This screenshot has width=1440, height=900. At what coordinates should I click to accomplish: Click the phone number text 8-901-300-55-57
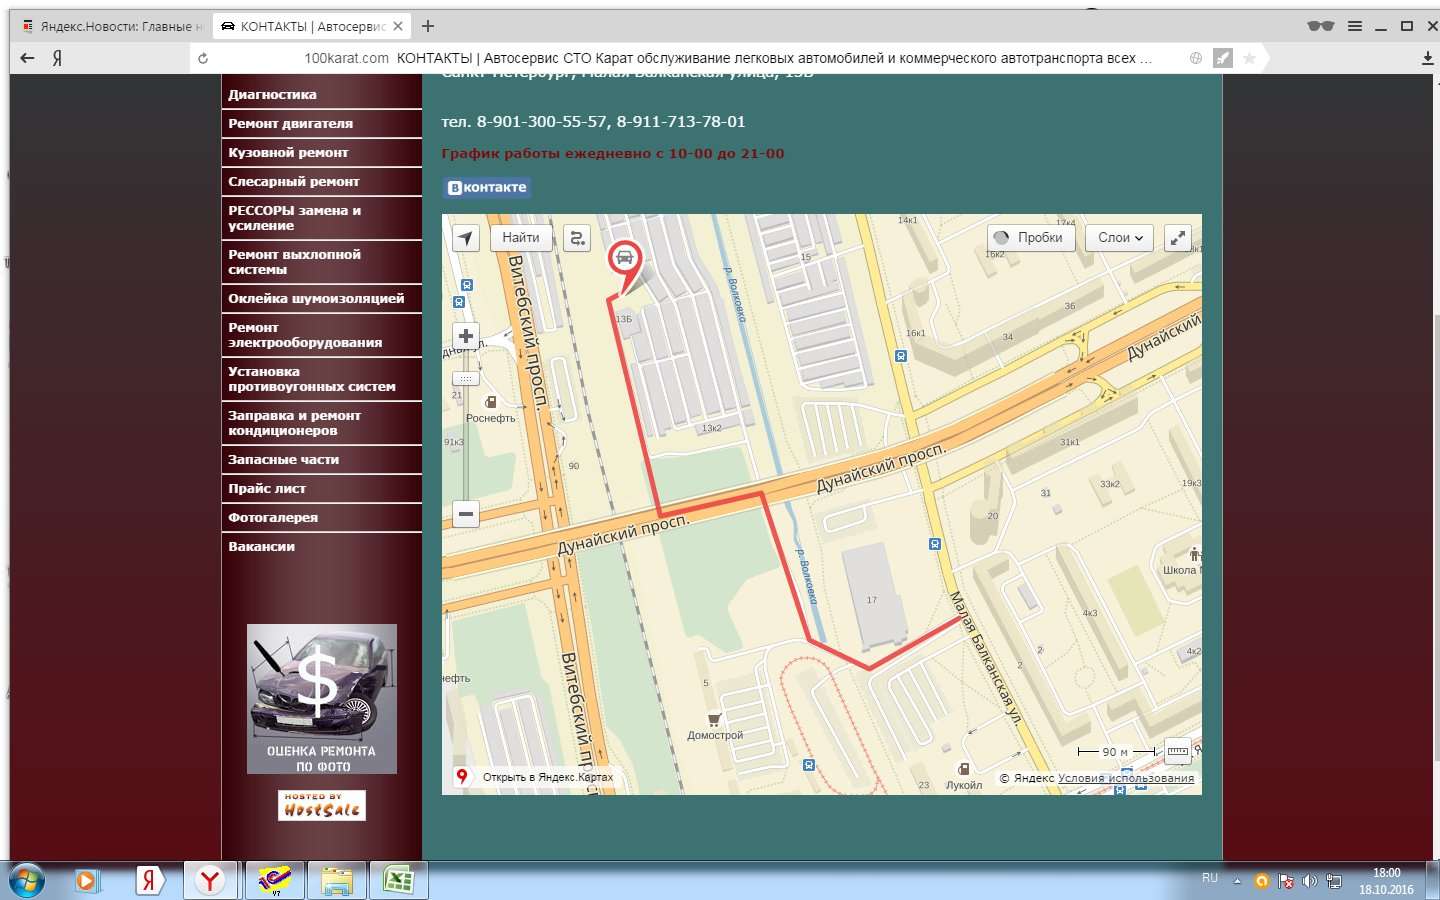(x=541, y=122)
